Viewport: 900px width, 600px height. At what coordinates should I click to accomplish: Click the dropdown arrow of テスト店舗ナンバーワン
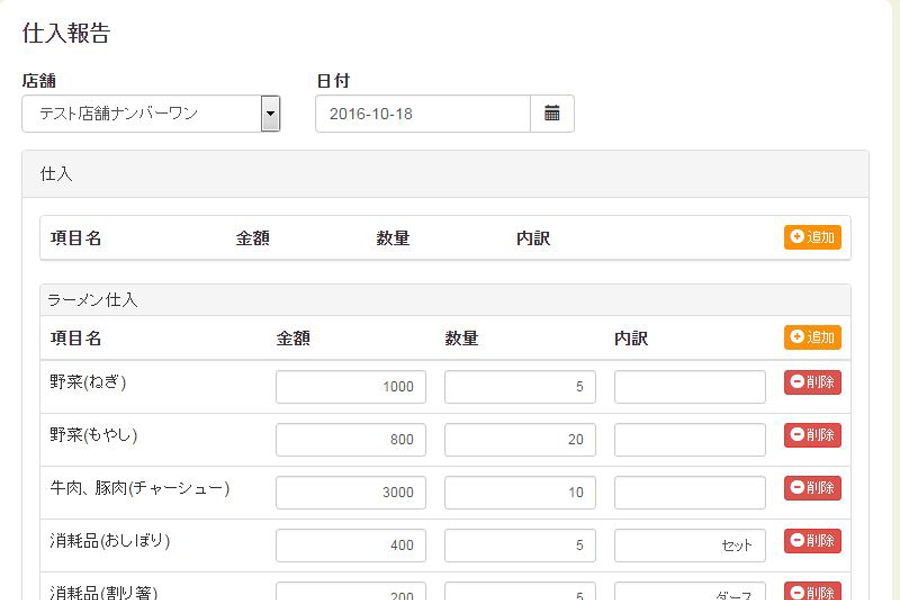click(270, 114)
